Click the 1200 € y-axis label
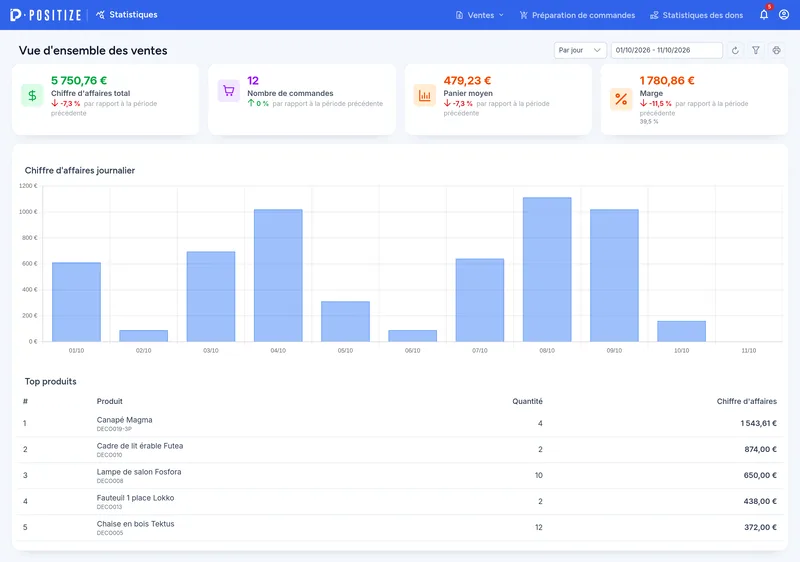The image size is (800, 562). (28, 186)
